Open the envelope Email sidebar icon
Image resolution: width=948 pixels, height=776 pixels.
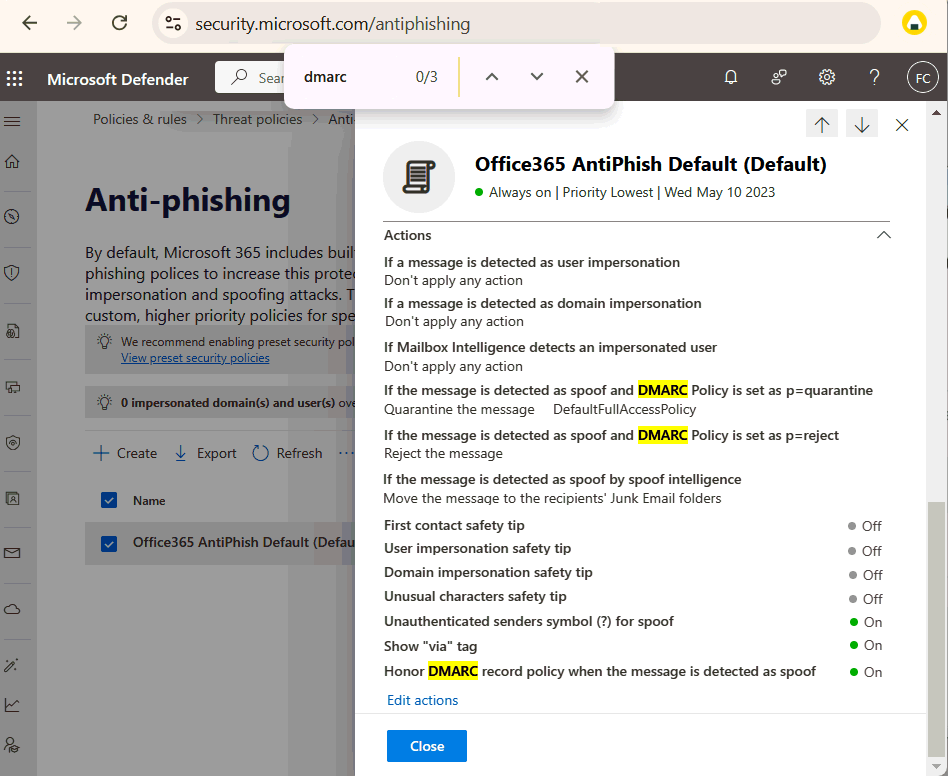(12, 552)
